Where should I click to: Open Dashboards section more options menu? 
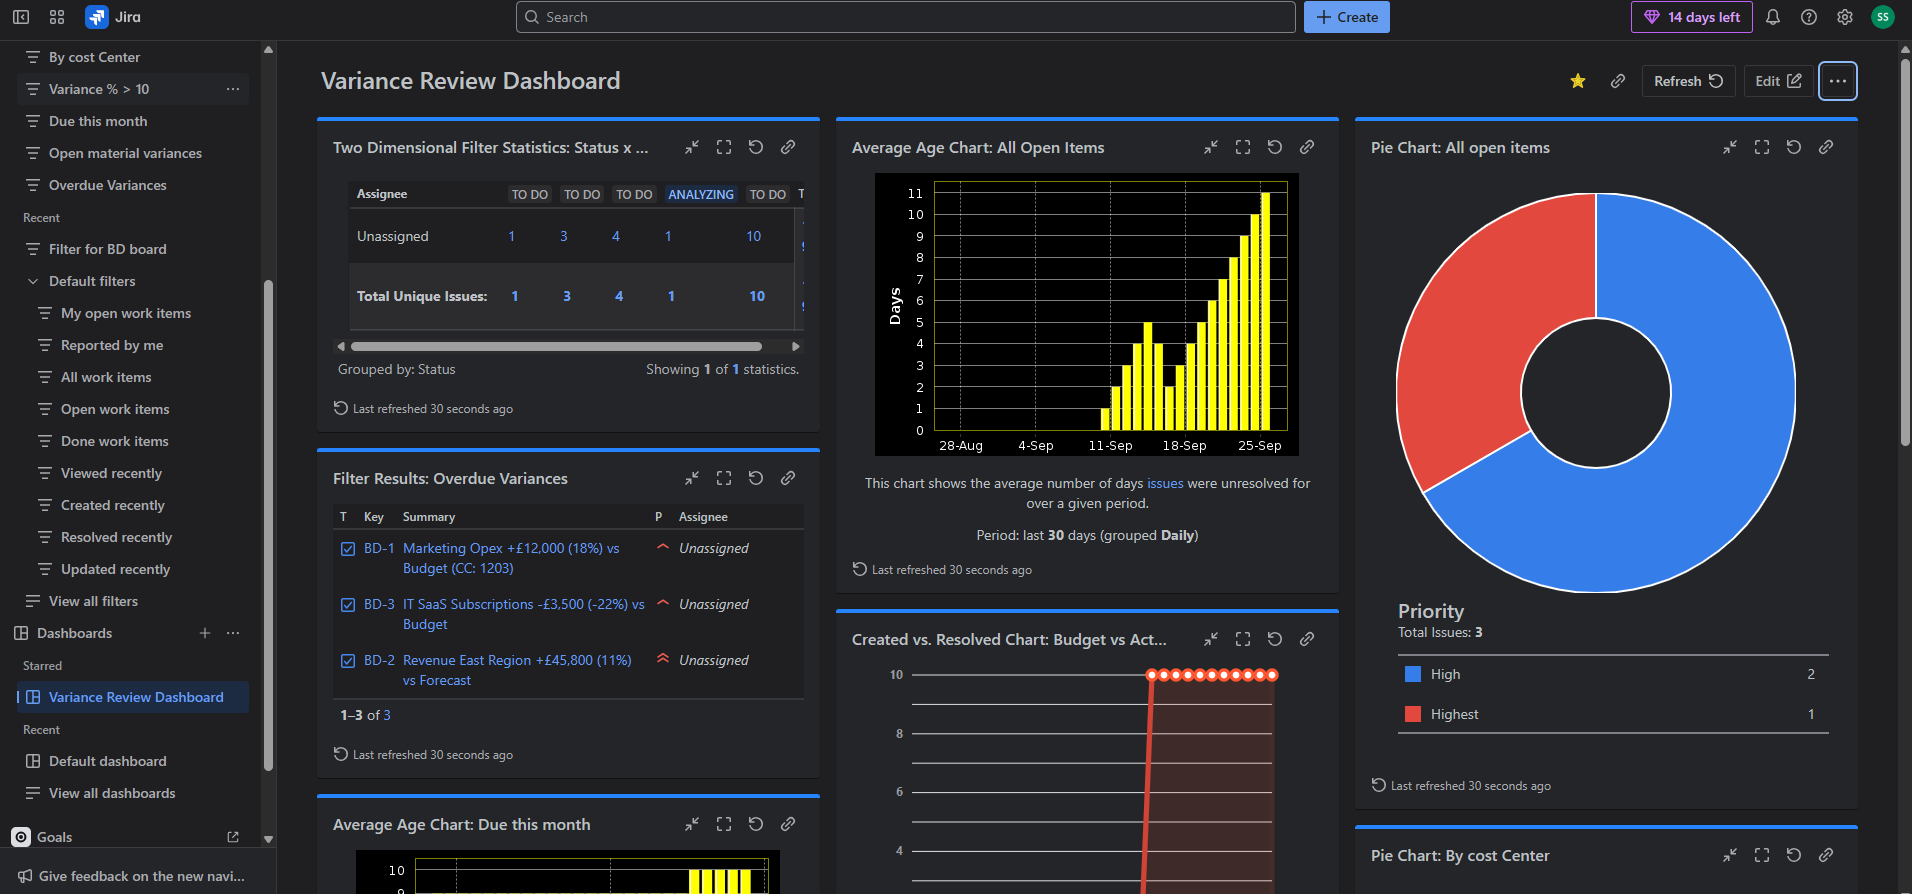(233, 633)
